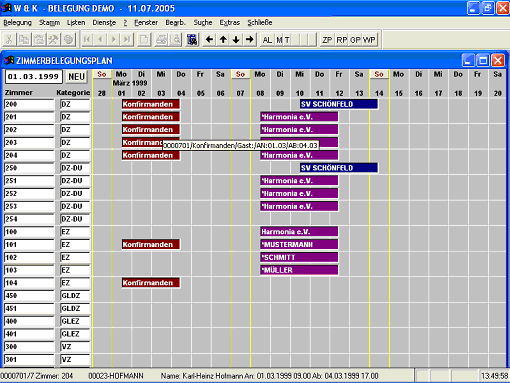Click the W & K application title icon
This screenshot has height=383, width=510.
[6, 8]
